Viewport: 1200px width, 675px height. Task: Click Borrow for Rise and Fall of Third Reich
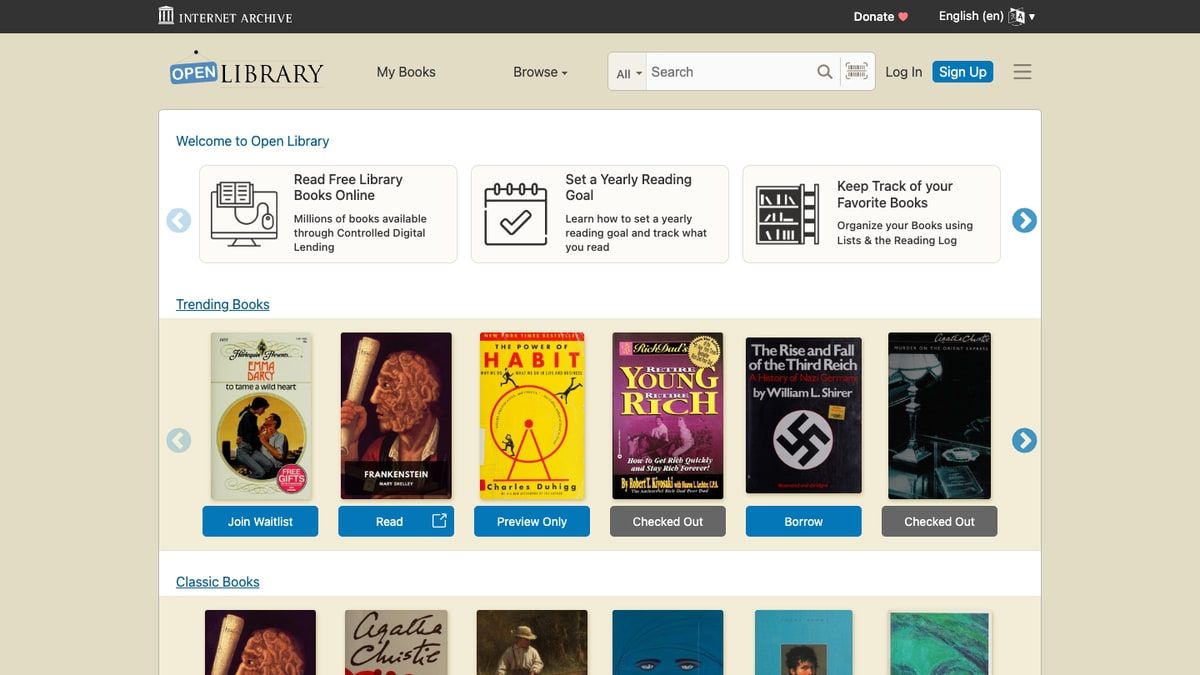pyautogui.click(x=803, y=521)
